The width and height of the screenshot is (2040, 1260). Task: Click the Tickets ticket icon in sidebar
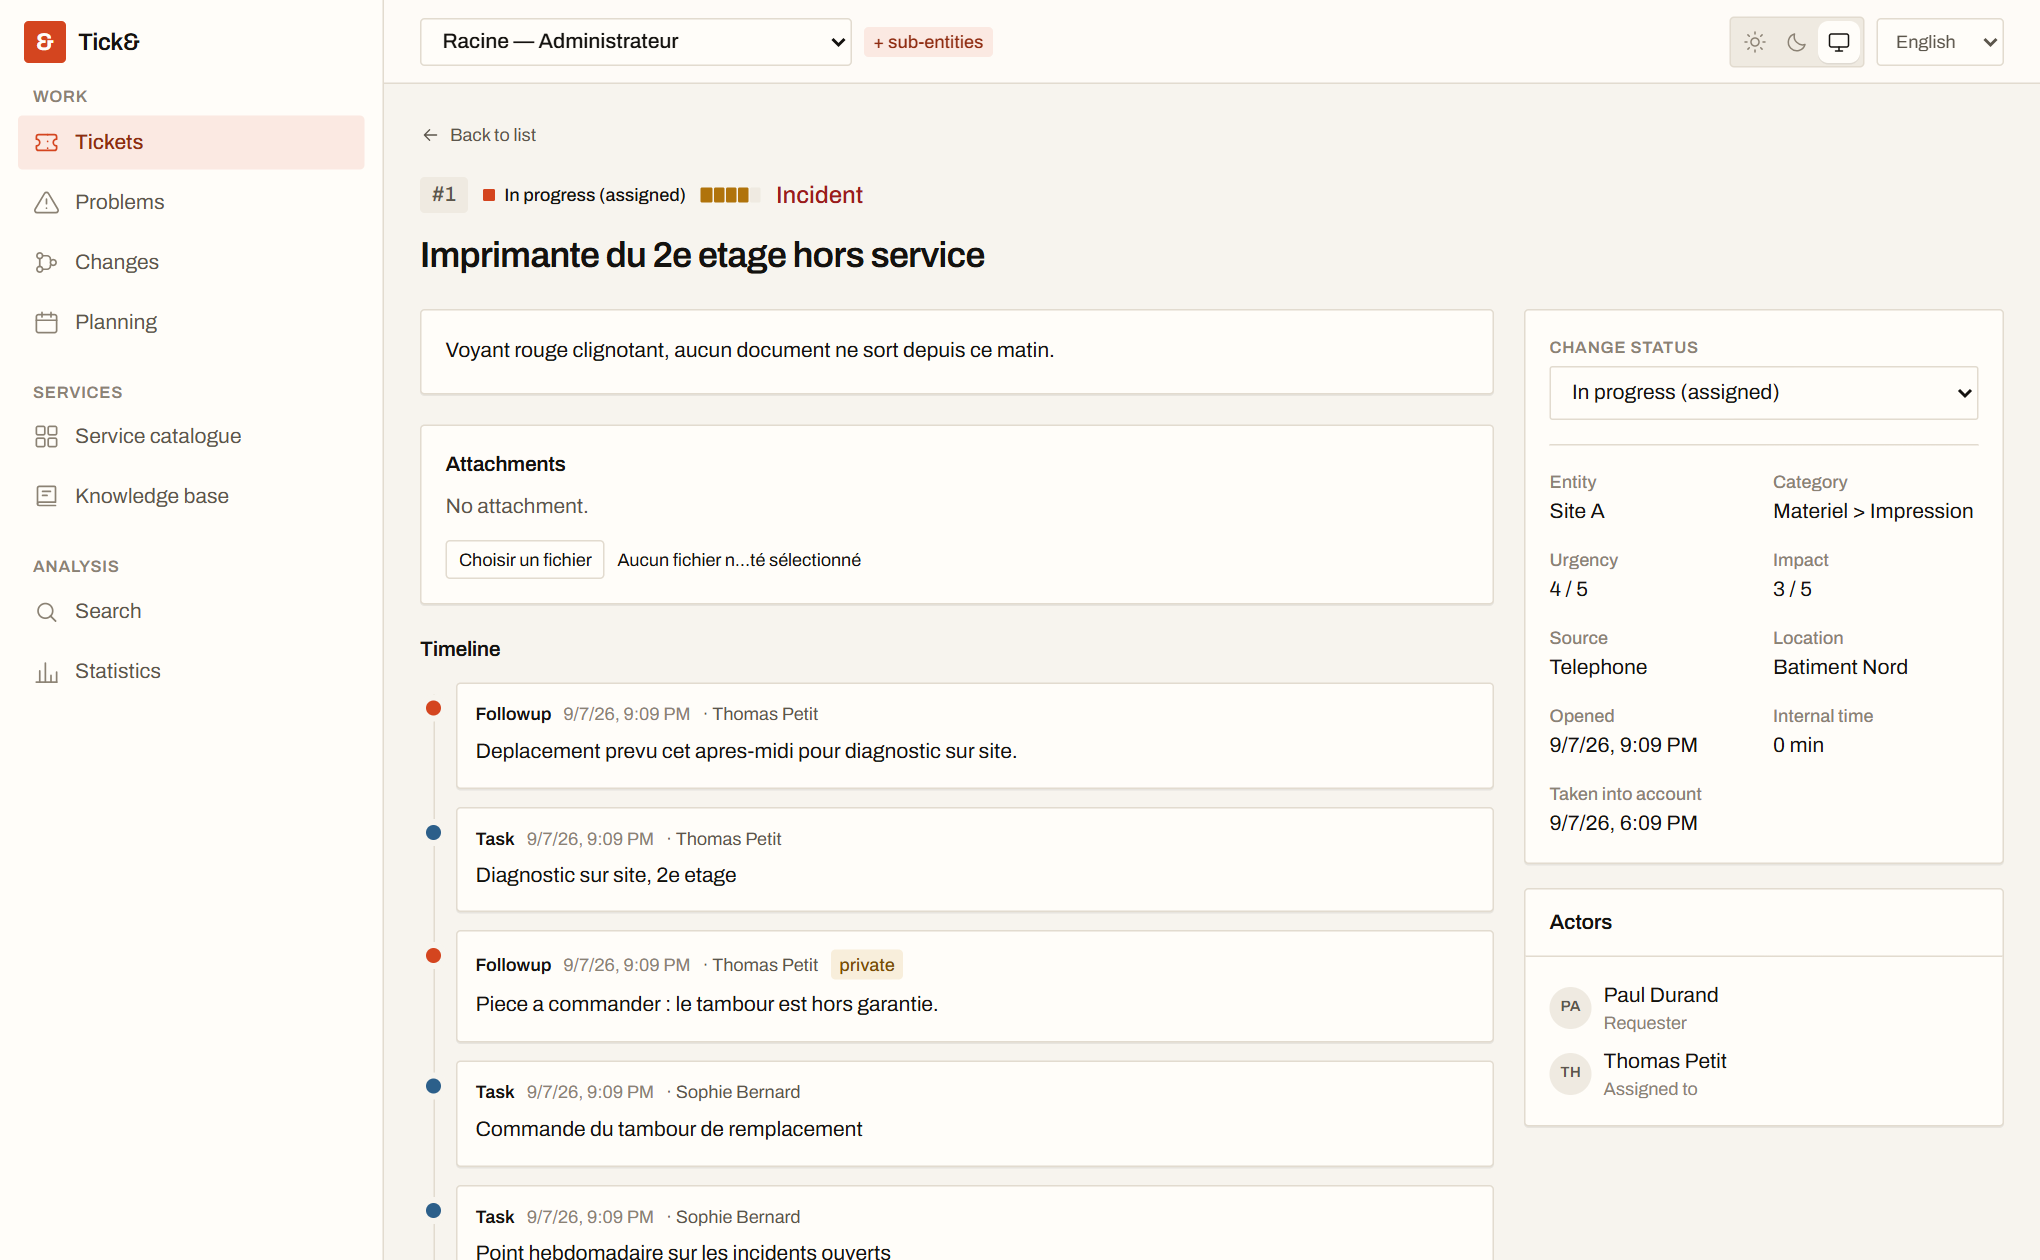(x=47, y=142)
